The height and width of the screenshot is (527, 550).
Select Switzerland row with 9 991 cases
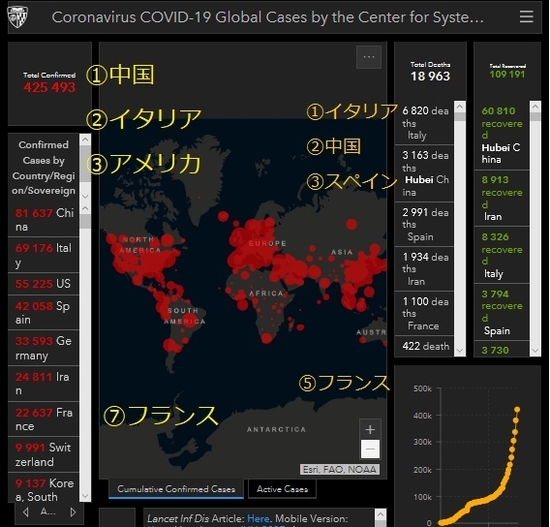(x=43, y=454)
